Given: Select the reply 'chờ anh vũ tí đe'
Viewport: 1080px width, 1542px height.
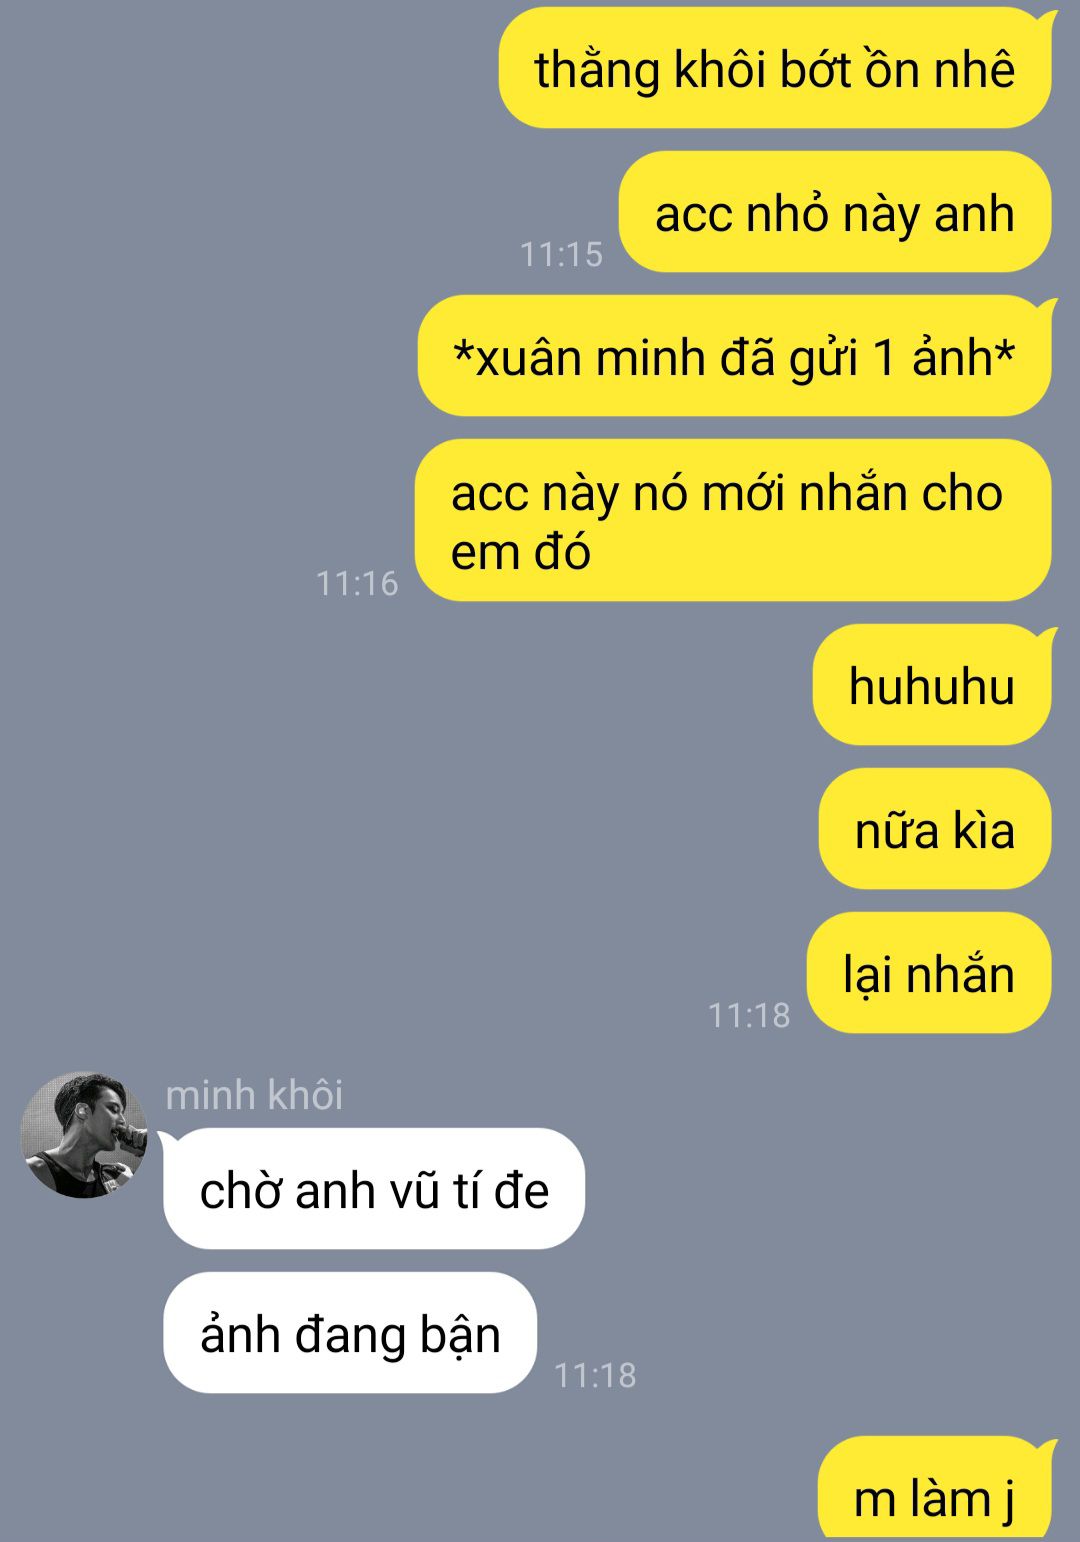Looking at the screenshot, I should [374, 1189].
